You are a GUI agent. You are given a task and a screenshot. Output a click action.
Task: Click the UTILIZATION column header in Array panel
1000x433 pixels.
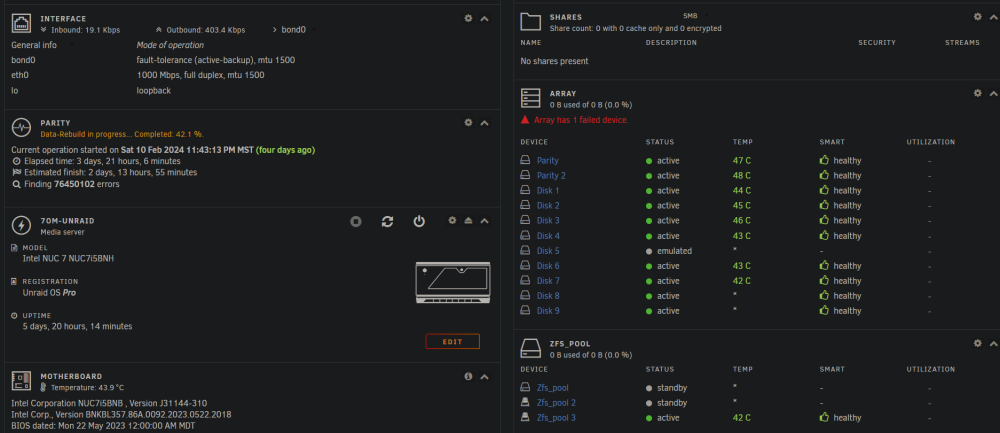point(930,142)
